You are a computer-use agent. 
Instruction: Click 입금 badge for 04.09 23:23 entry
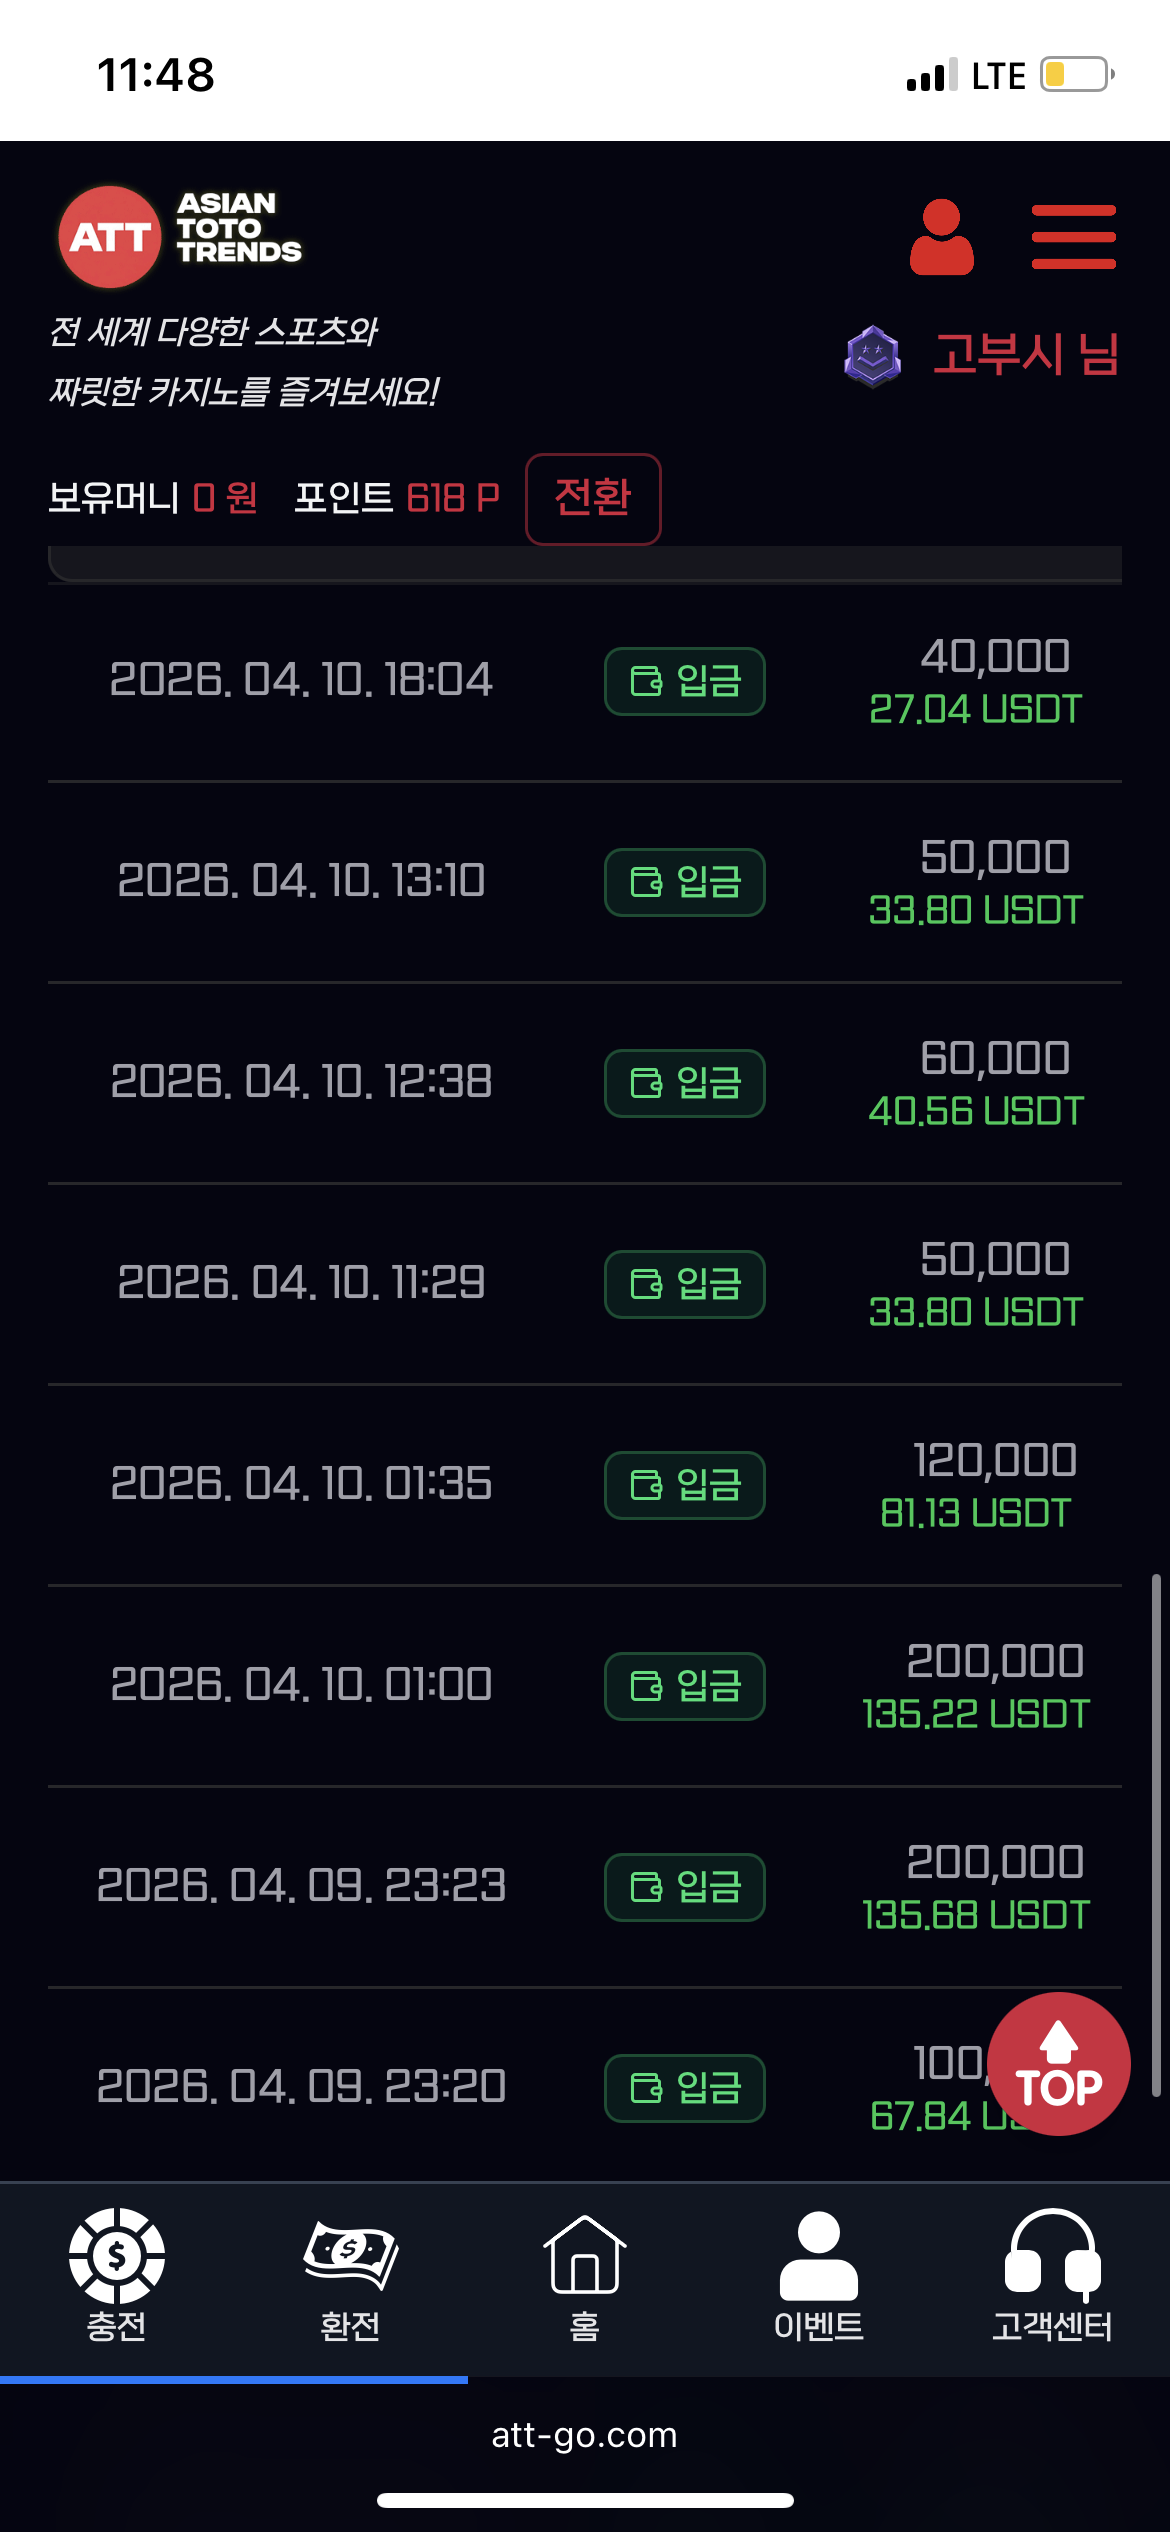tap(685, 1887)
